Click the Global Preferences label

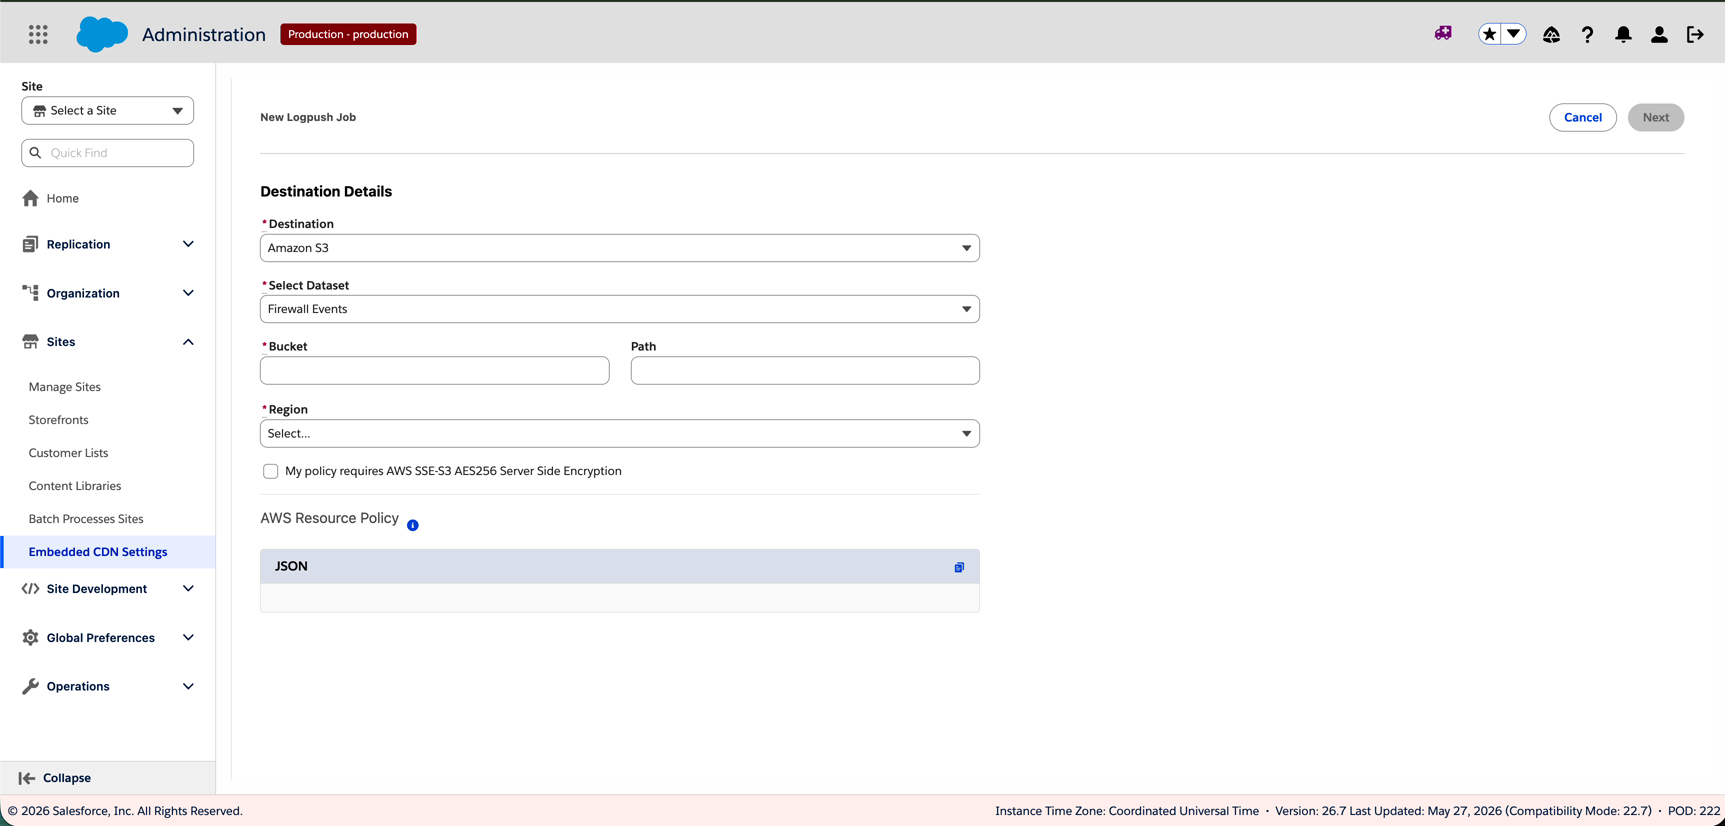click(101, 638)
